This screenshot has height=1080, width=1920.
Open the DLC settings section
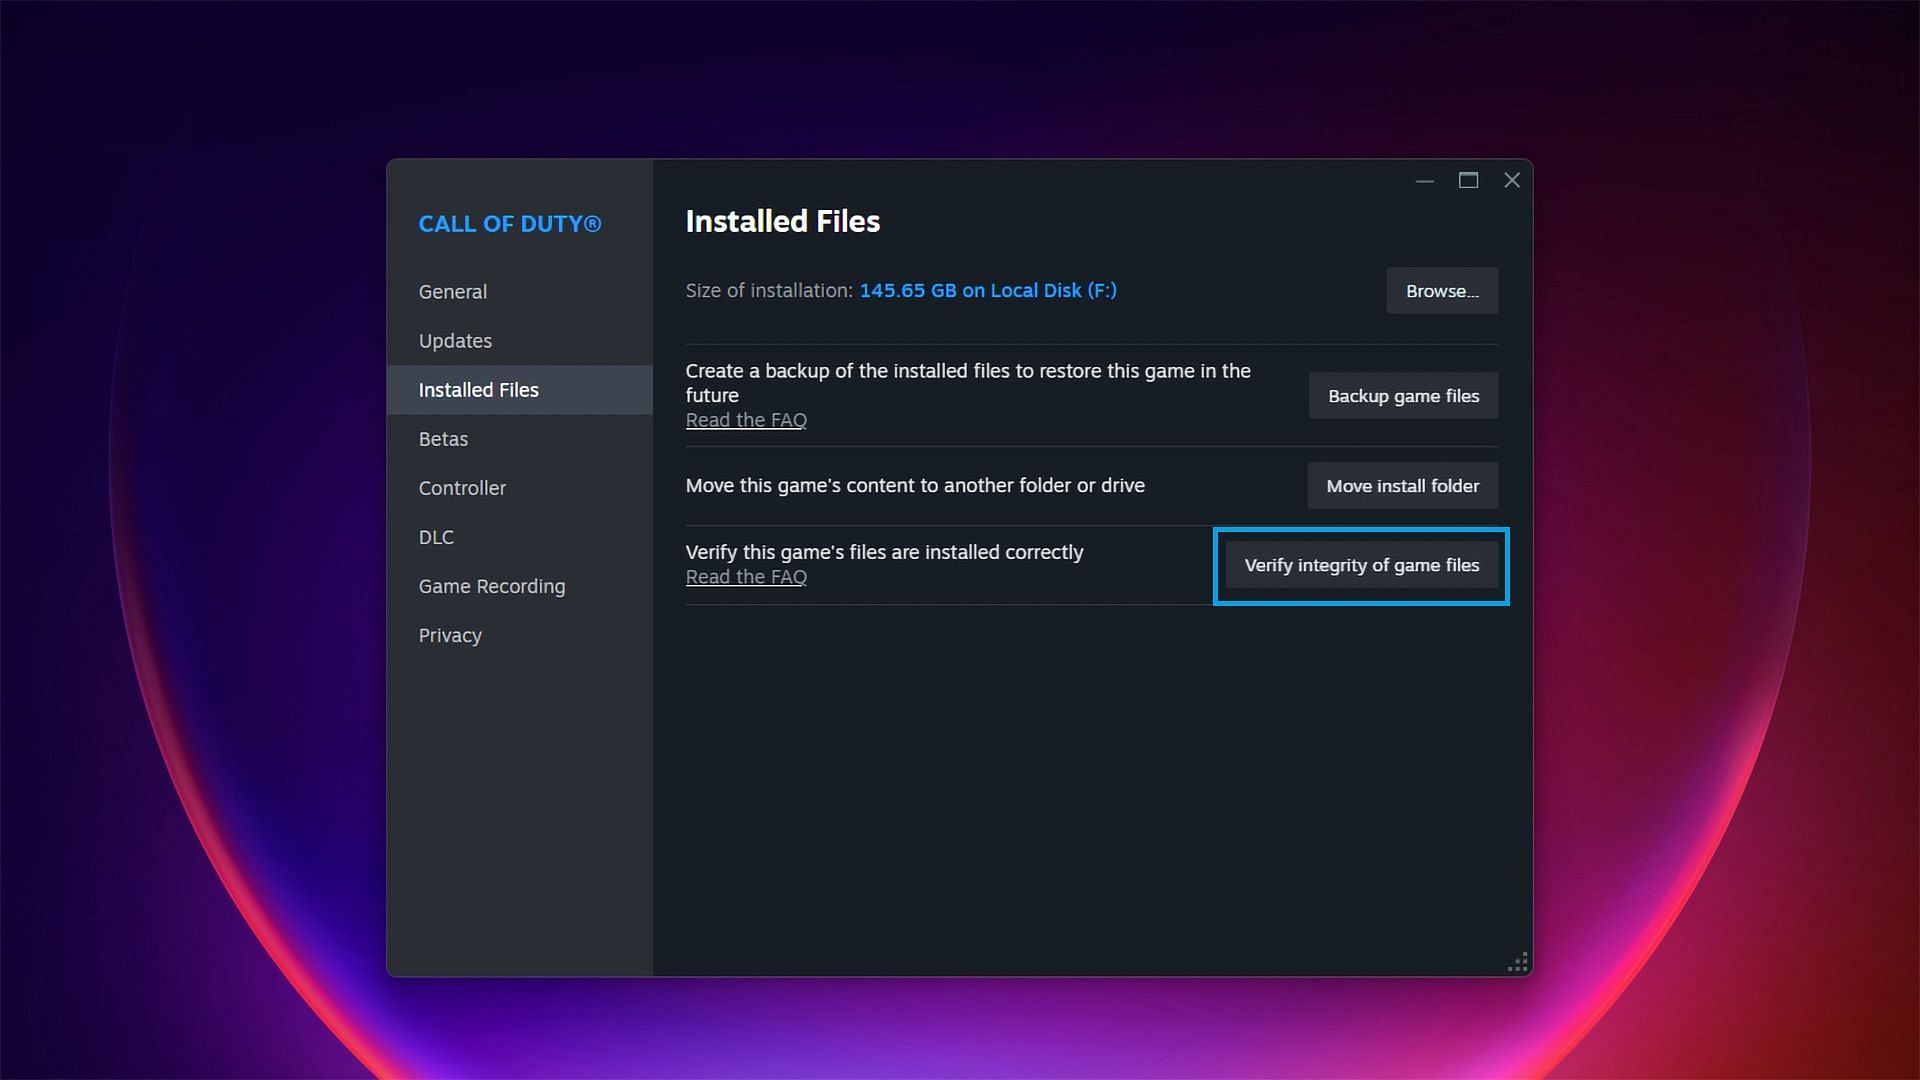(x=436, y=537)
